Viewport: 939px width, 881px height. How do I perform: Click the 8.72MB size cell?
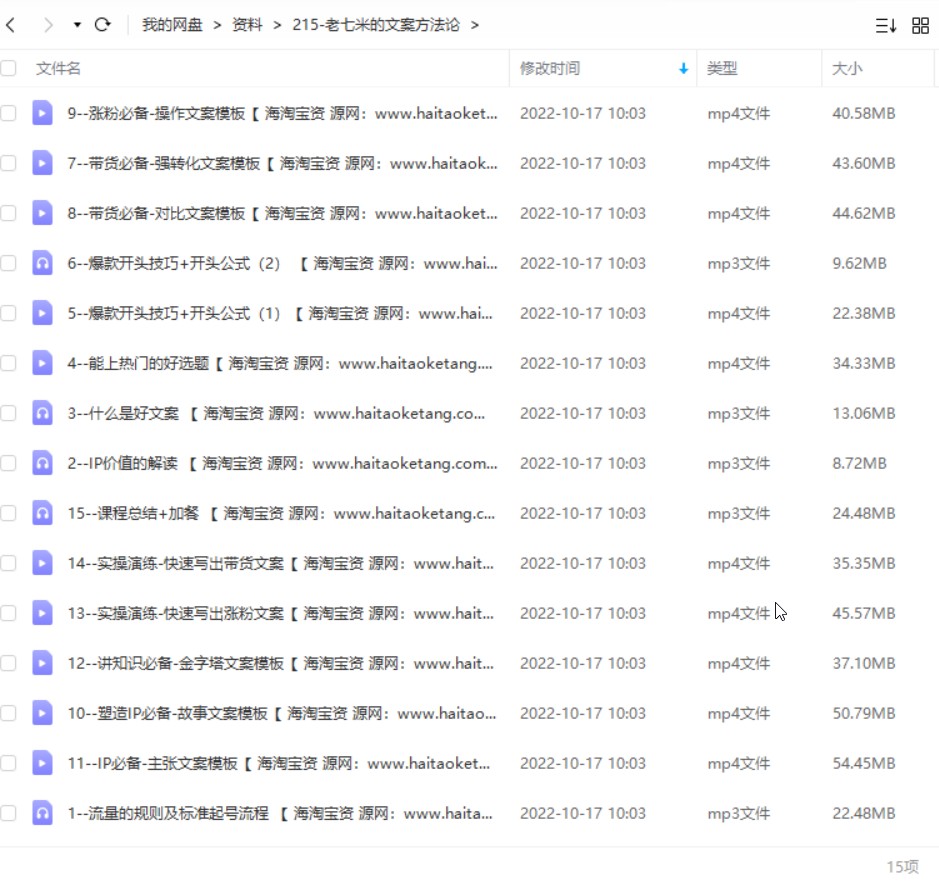click(x=859, y=464)
